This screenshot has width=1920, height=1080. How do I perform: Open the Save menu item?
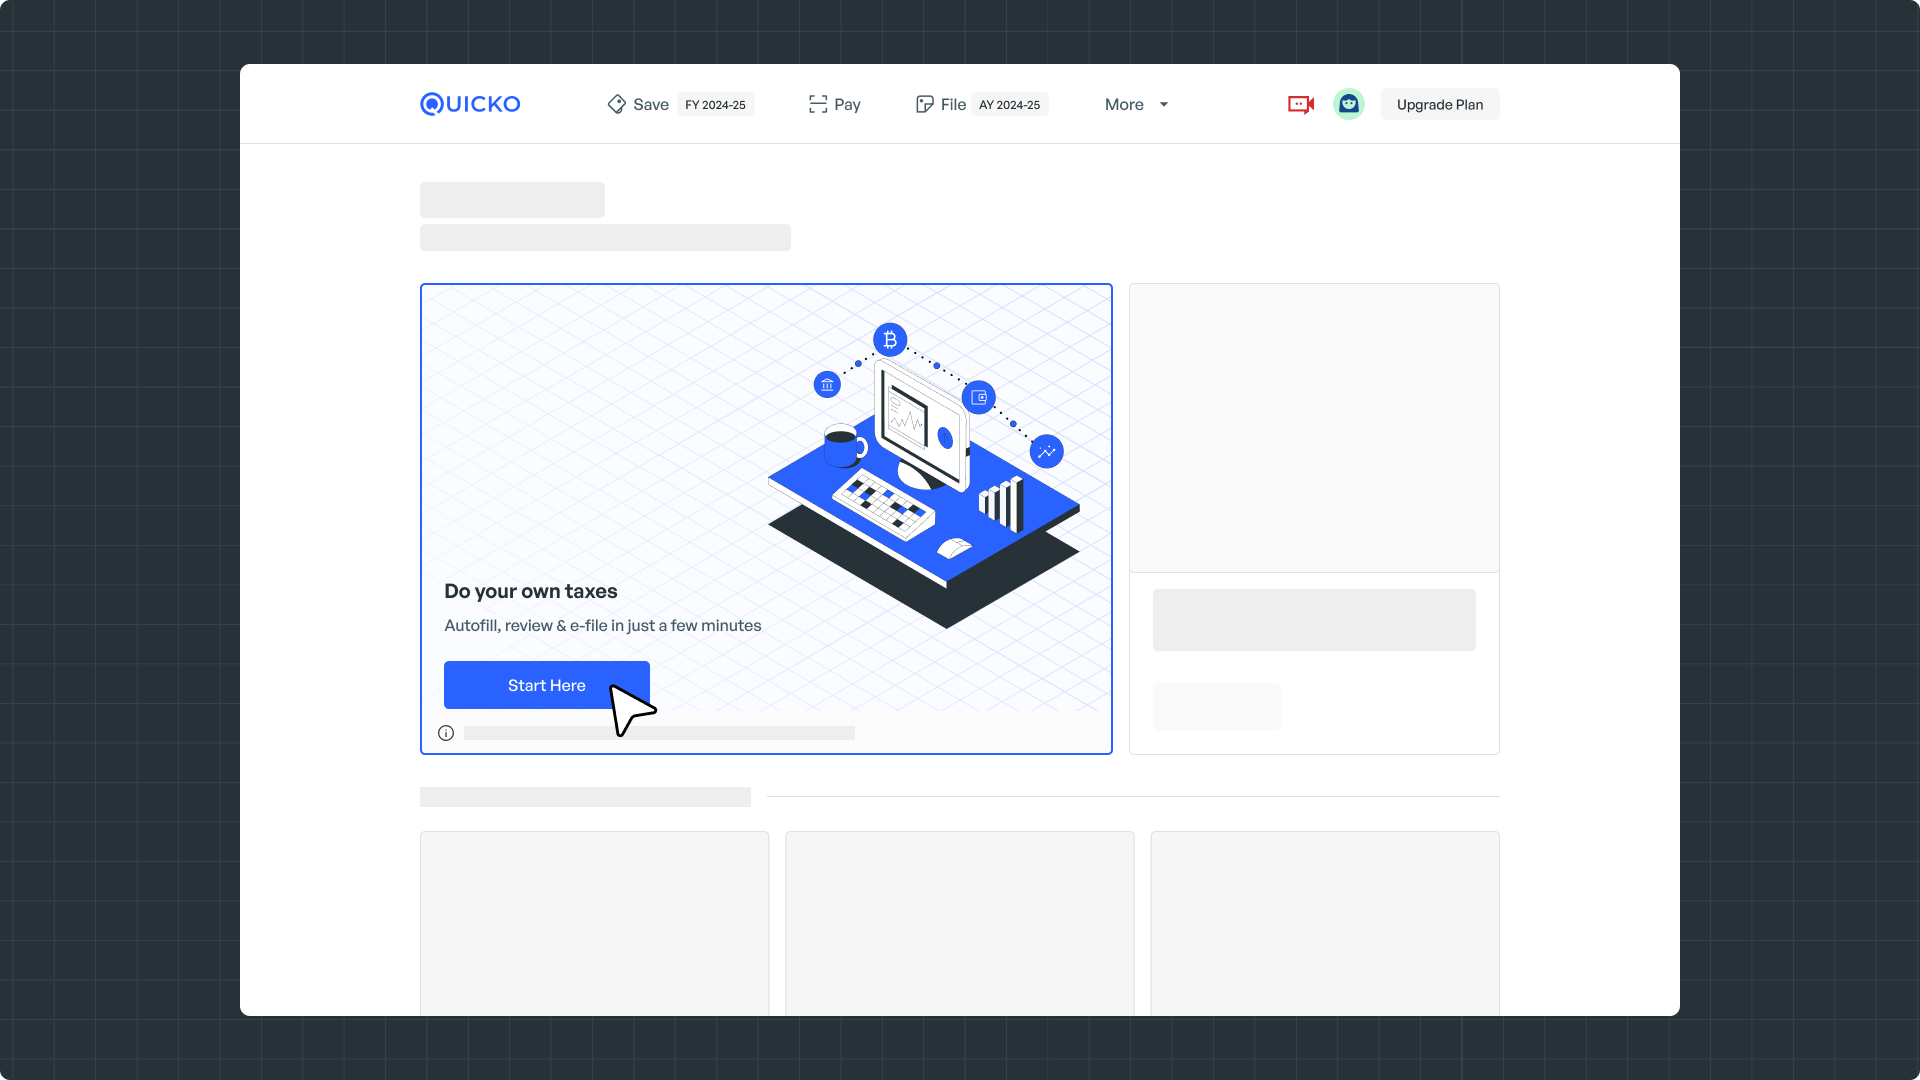click(x=650, y=104)
